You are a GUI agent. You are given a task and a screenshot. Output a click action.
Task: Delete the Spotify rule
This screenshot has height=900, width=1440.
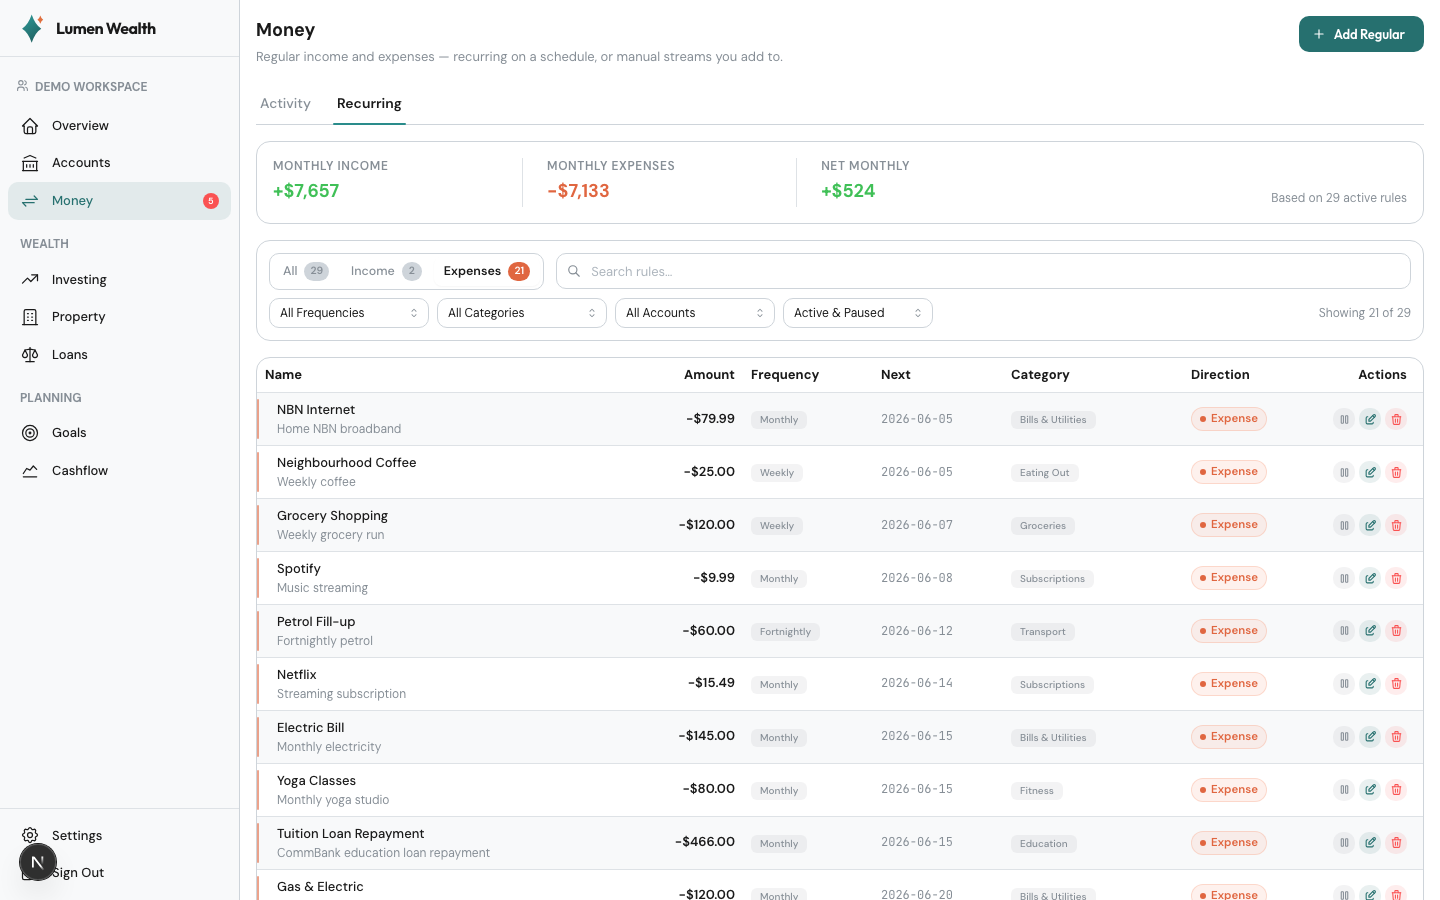pos(1396,578)
